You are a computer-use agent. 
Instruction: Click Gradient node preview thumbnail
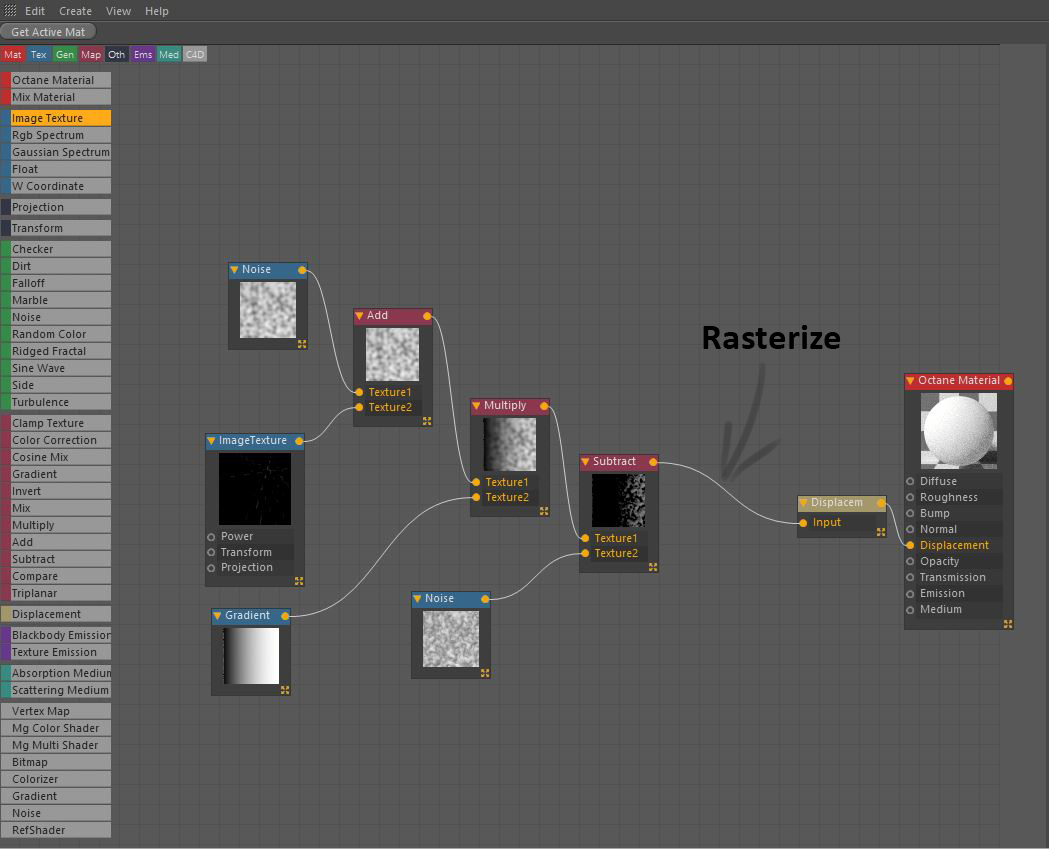(251, 656)
